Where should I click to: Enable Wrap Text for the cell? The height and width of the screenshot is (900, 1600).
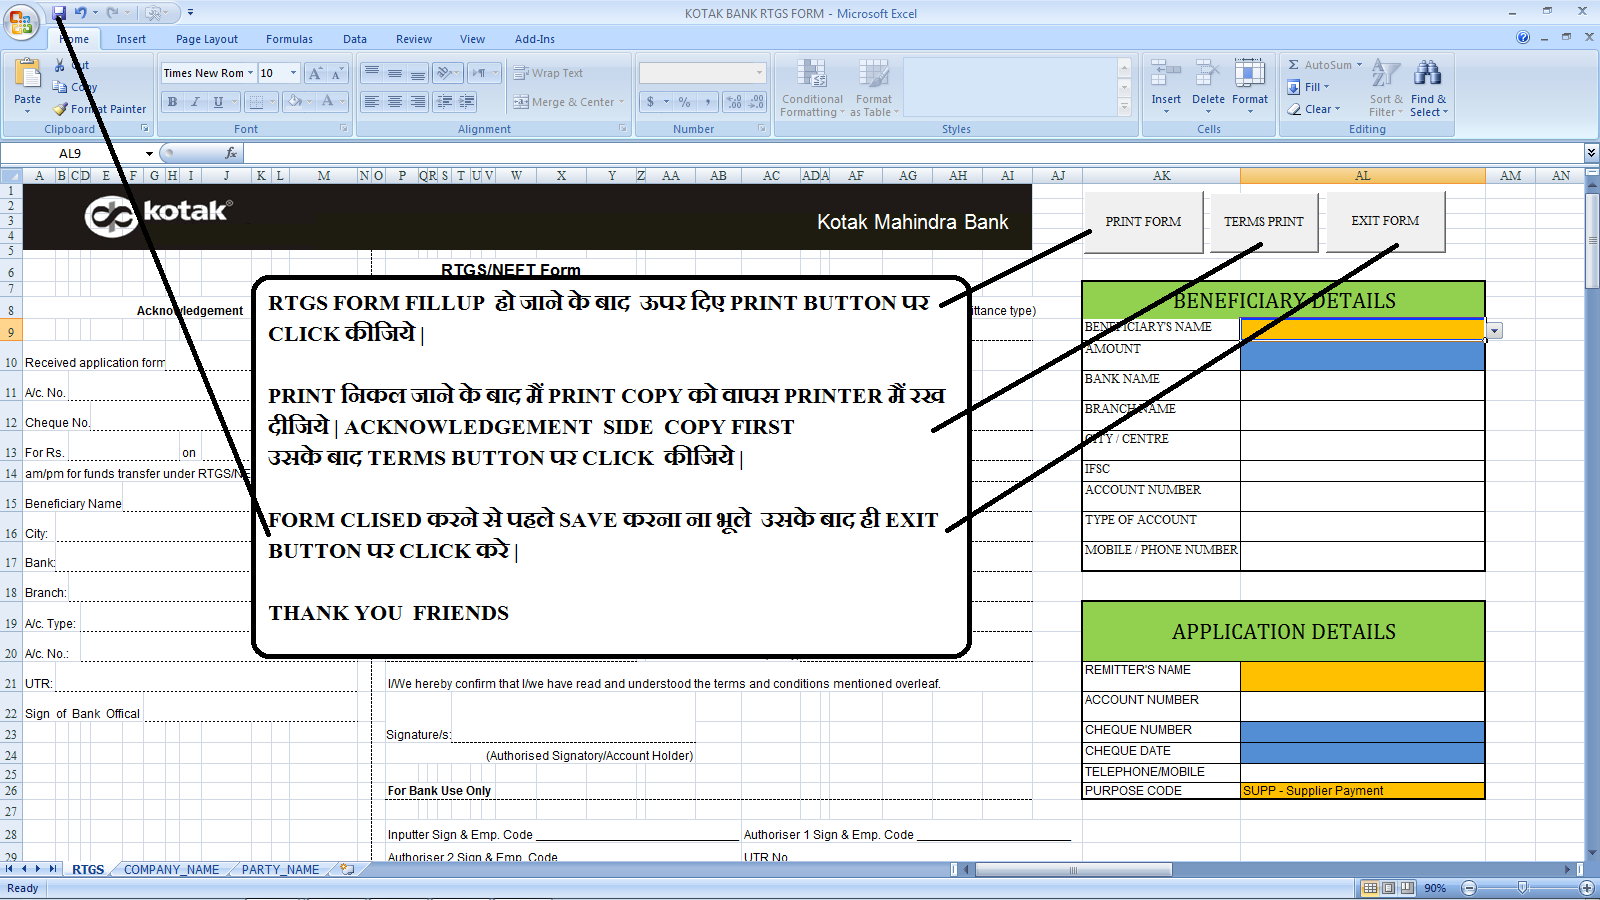point(548,72)
